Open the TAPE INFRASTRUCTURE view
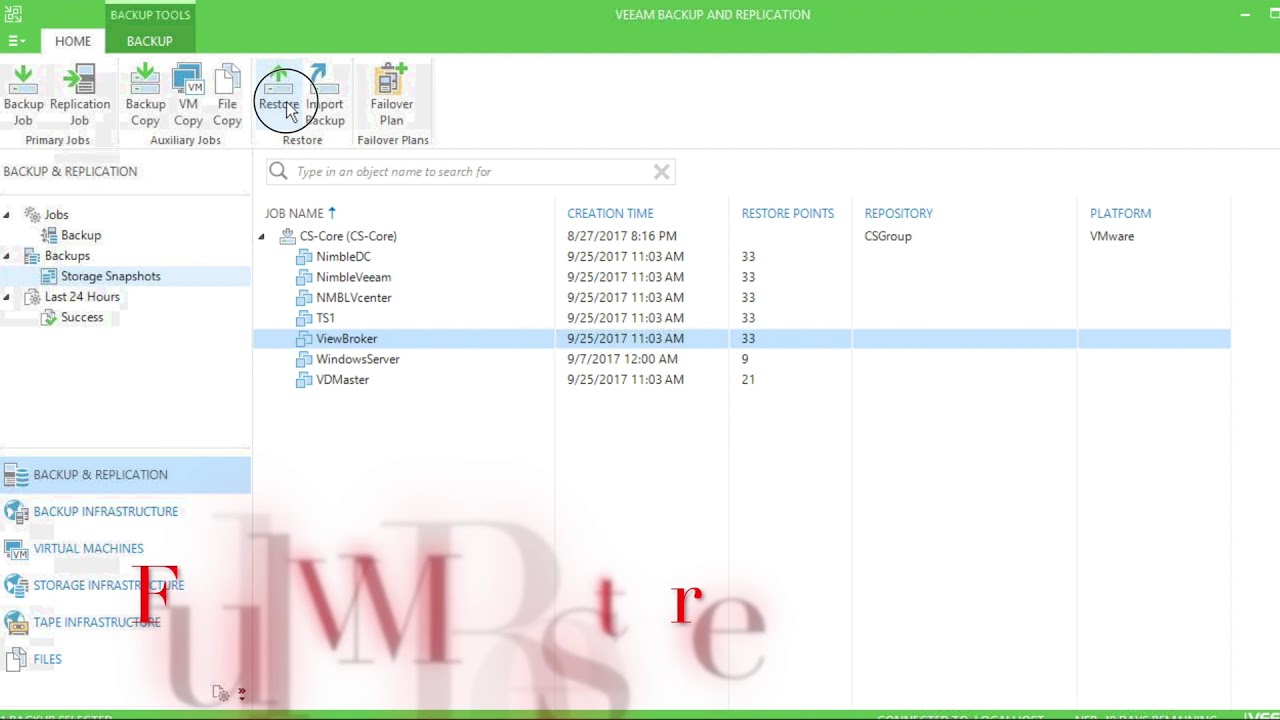The width and height of the screenshot is (1280, 720). pyautogui.click(x=125, y=622)
